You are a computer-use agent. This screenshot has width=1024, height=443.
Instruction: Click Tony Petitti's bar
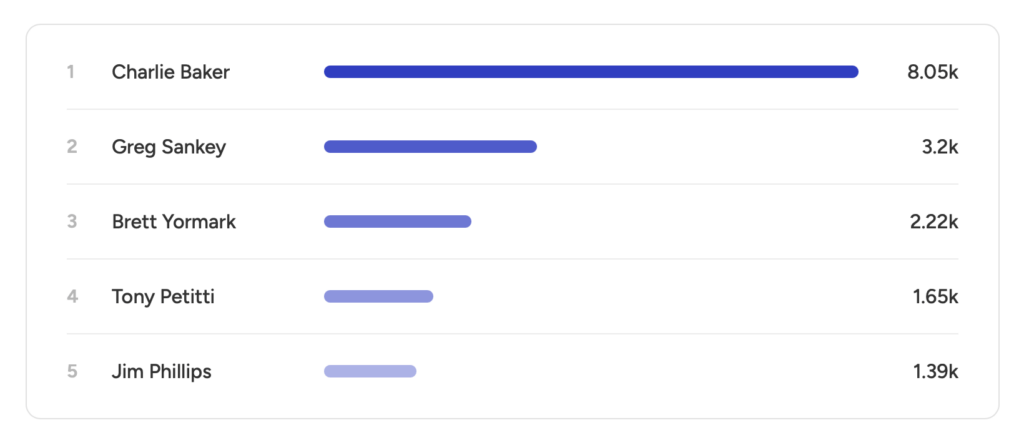(x=379, y=297)
